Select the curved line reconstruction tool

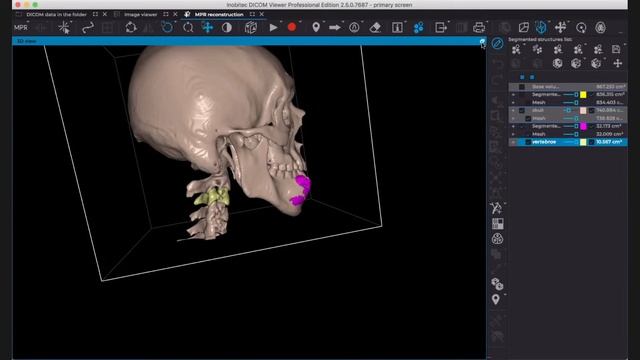88,28
